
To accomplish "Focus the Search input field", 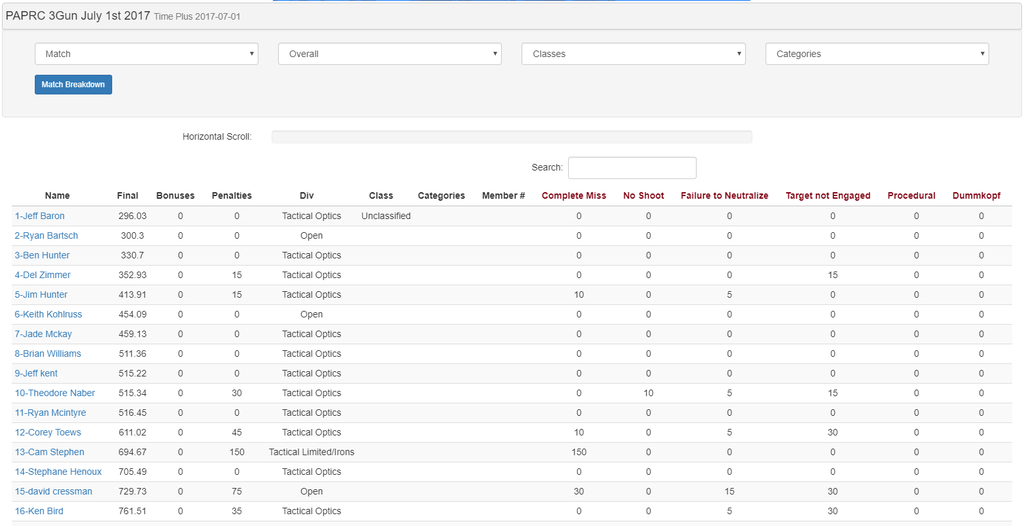I will [x=632, y=167].
